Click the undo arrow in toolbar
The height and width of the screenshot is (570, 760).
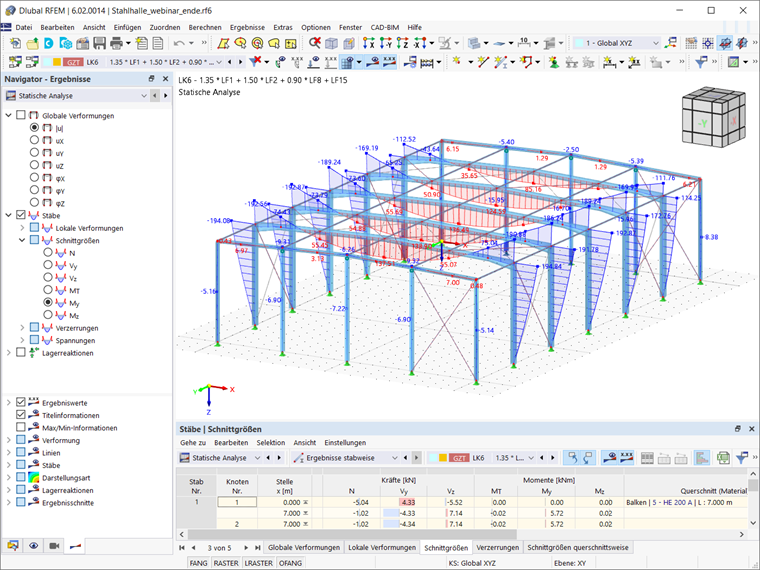pyautogui.click(x=179, y=44)
